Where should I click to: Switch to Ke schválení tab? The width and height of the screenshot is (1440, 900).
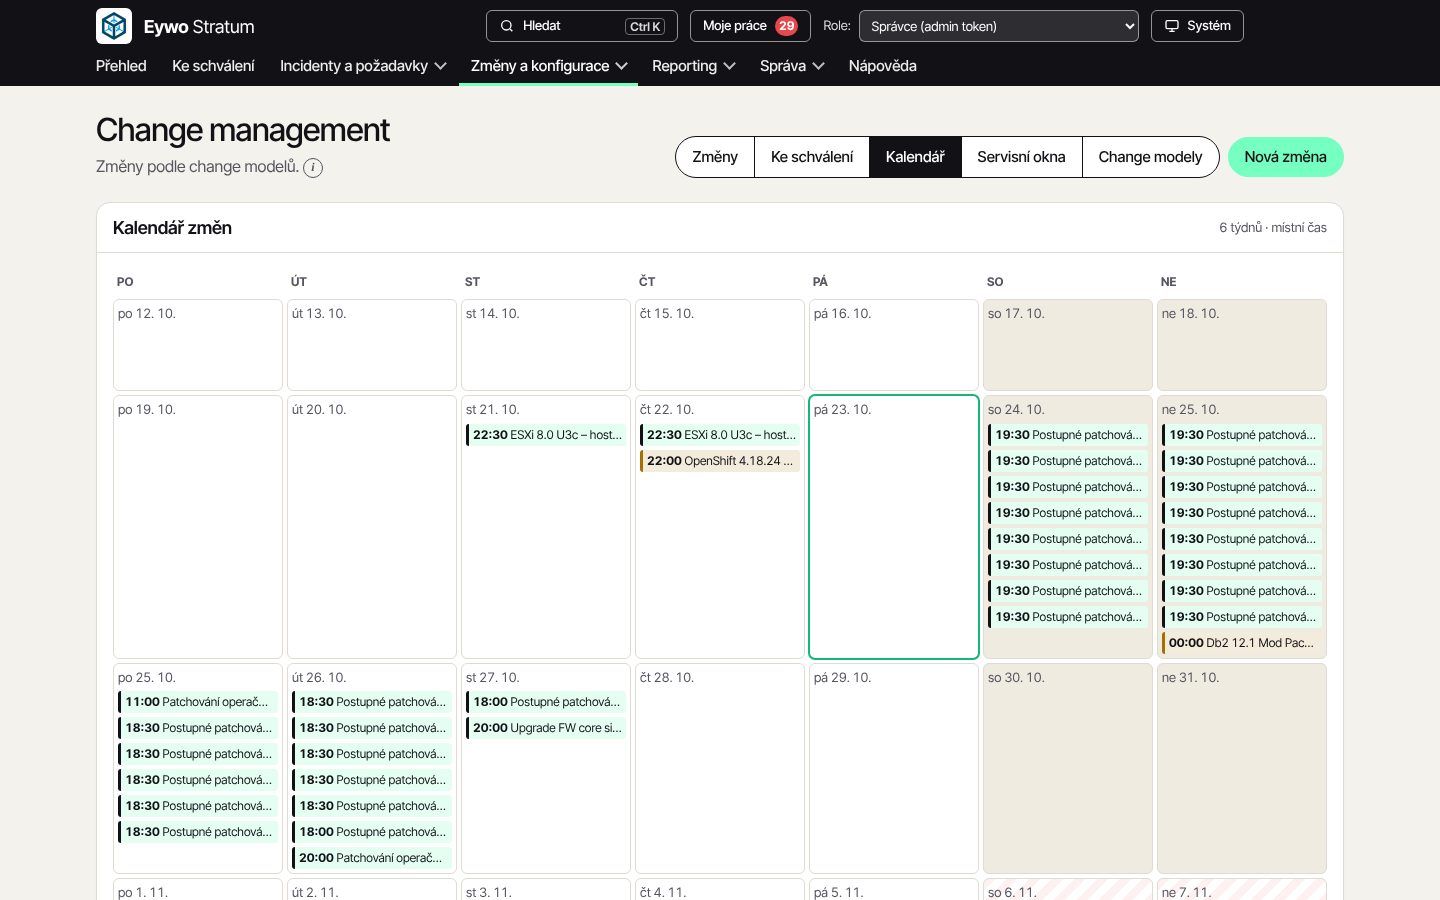pos(812,157)
